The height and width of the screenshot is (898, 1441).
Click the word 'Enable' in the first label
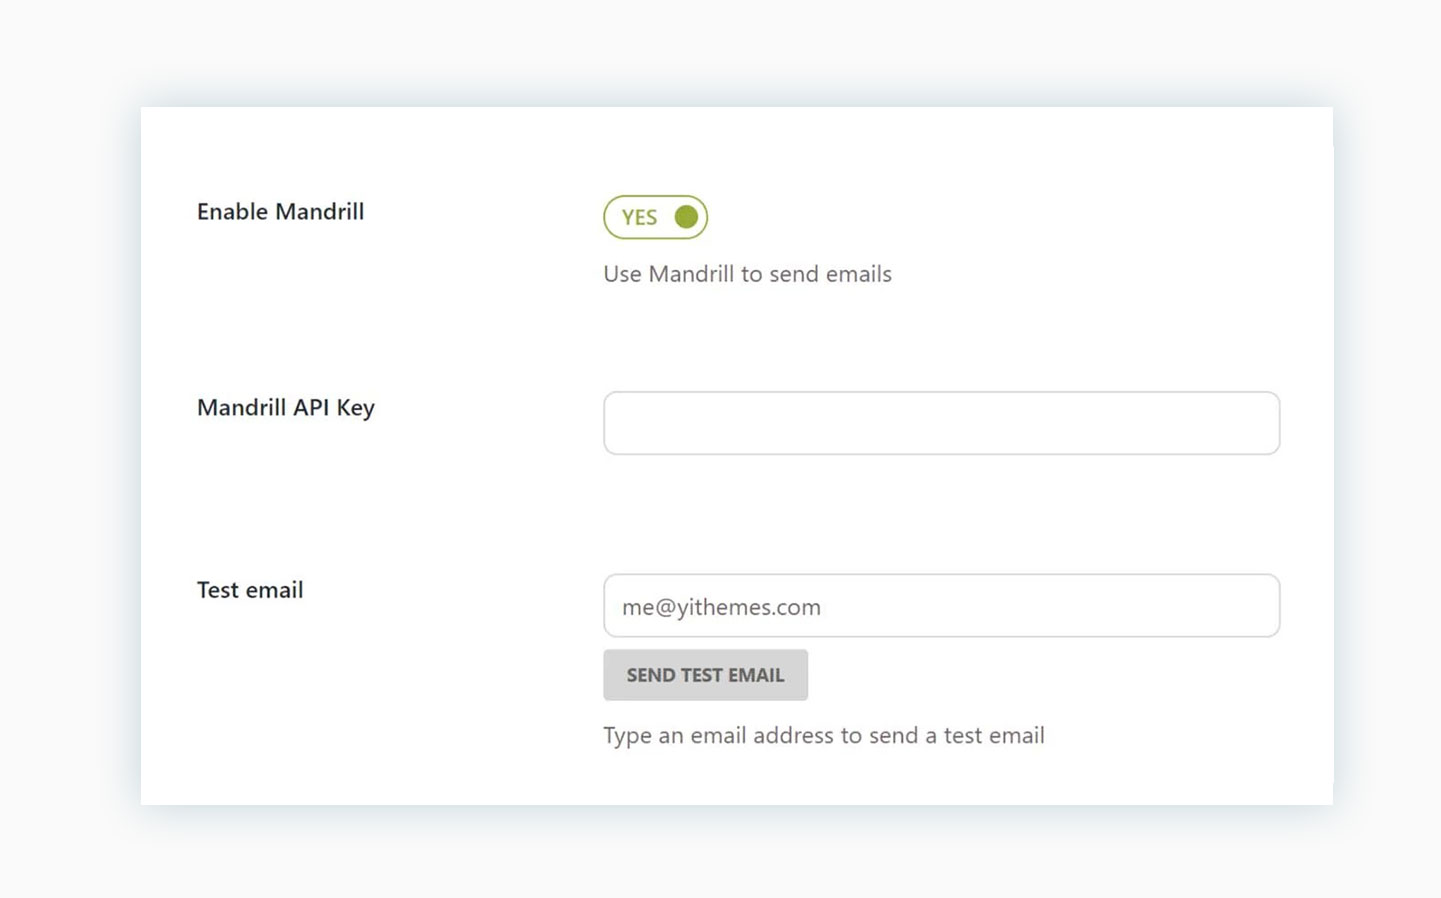click(x=233, y=212)
